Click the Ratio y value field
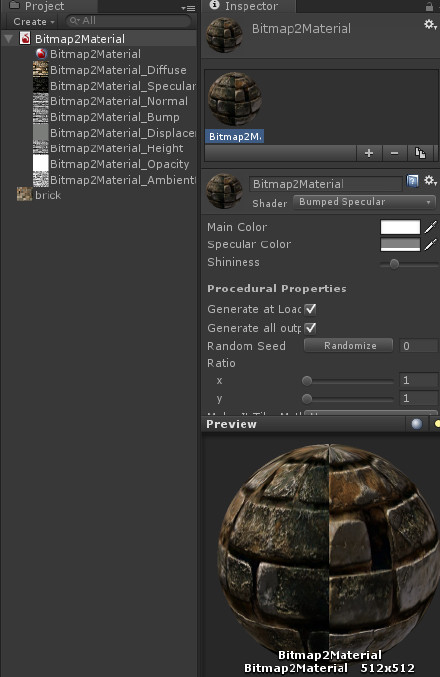This screenshot has height=677, width=440. (418, 398)
